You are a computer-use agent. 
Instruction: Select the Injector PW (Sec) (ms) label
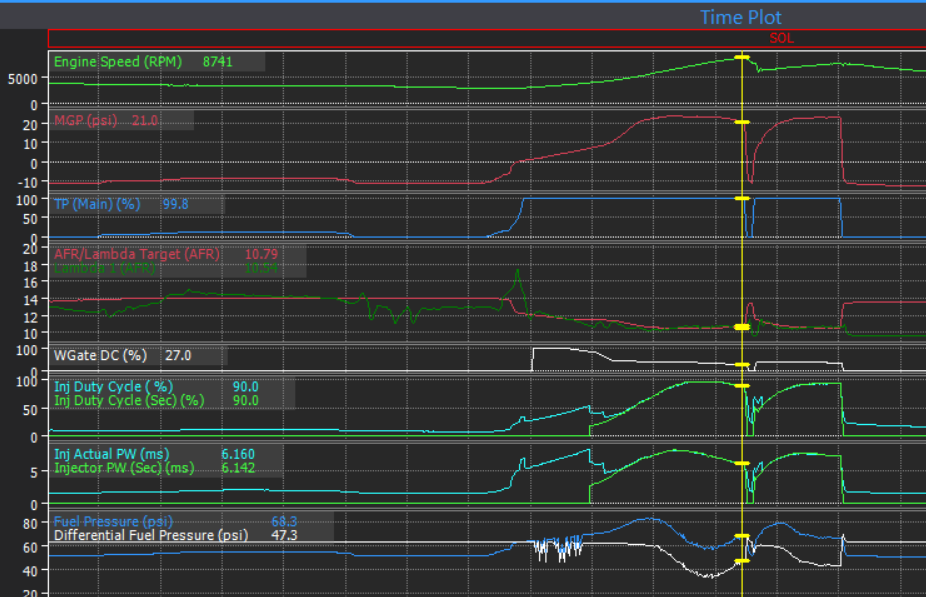124,468
